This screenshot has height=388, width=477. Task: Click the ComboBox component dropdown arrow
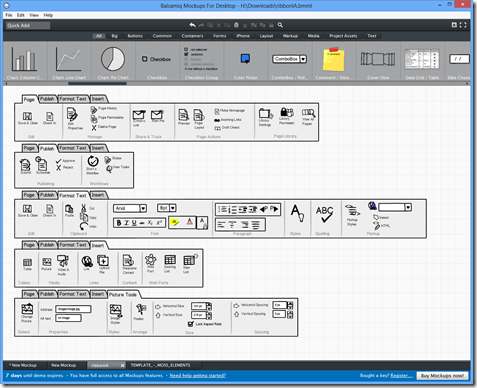303,59
